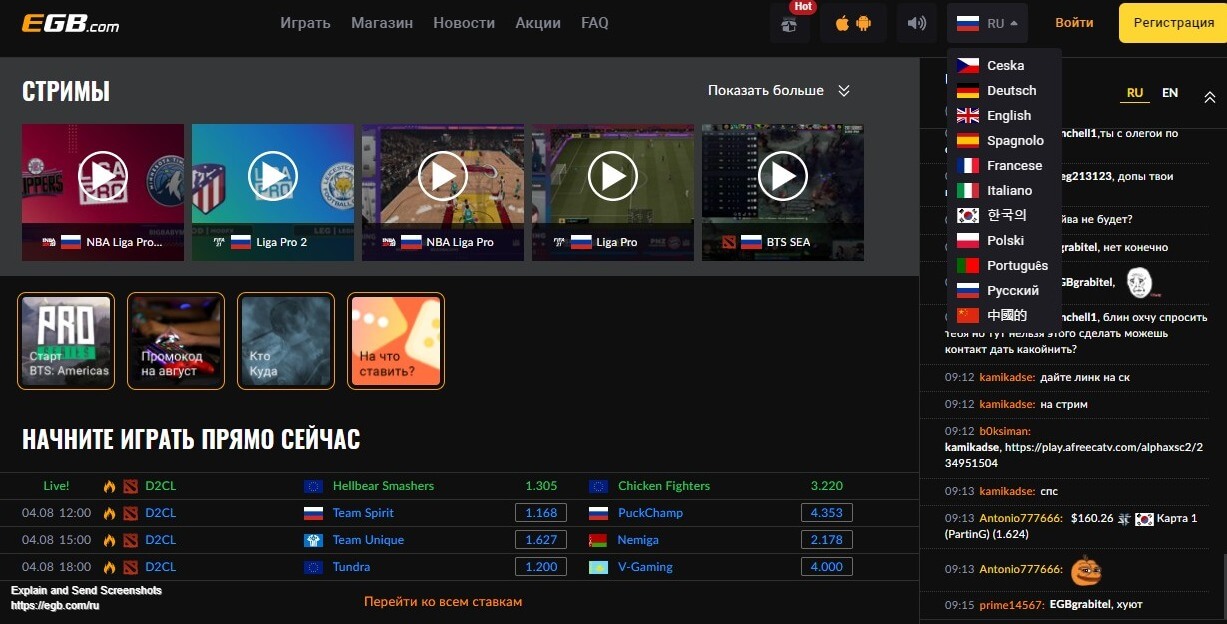This screenshot has width=1227, height=624.
Task: Go to Новости page
Action: click(464, 23)
